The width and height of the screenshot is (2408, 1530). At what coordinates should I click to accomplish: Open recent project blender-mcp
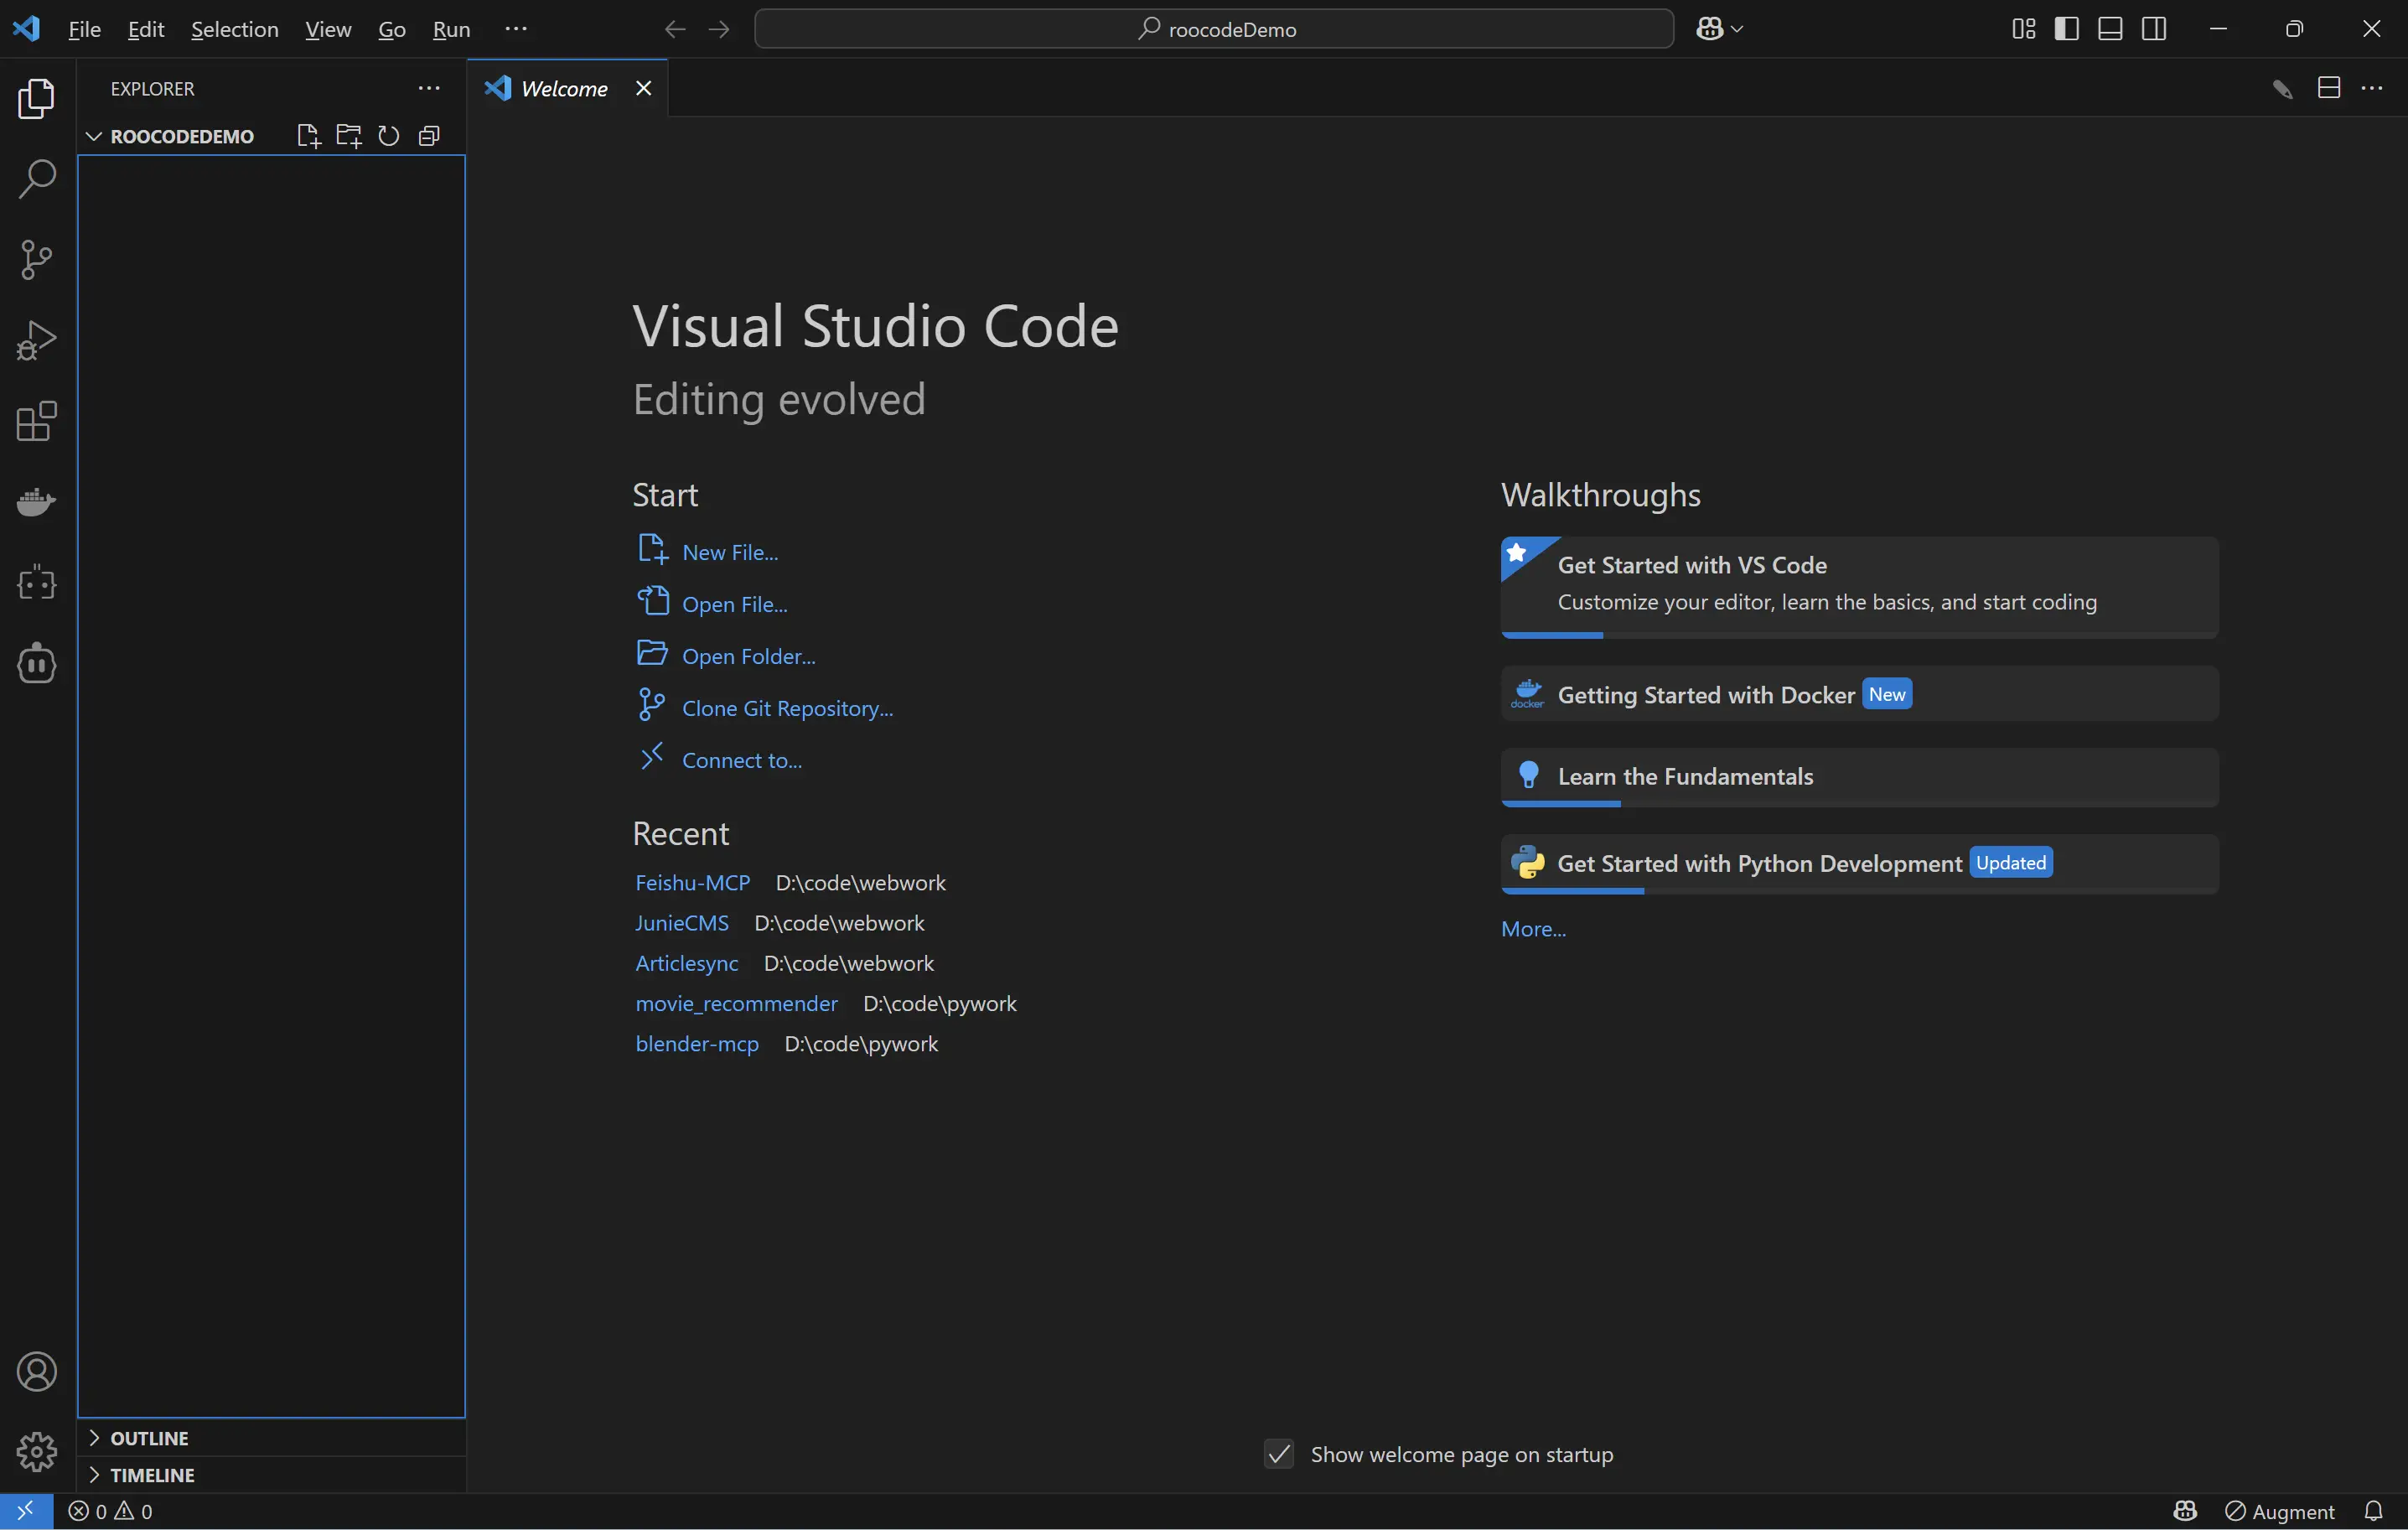(697, 1043)
